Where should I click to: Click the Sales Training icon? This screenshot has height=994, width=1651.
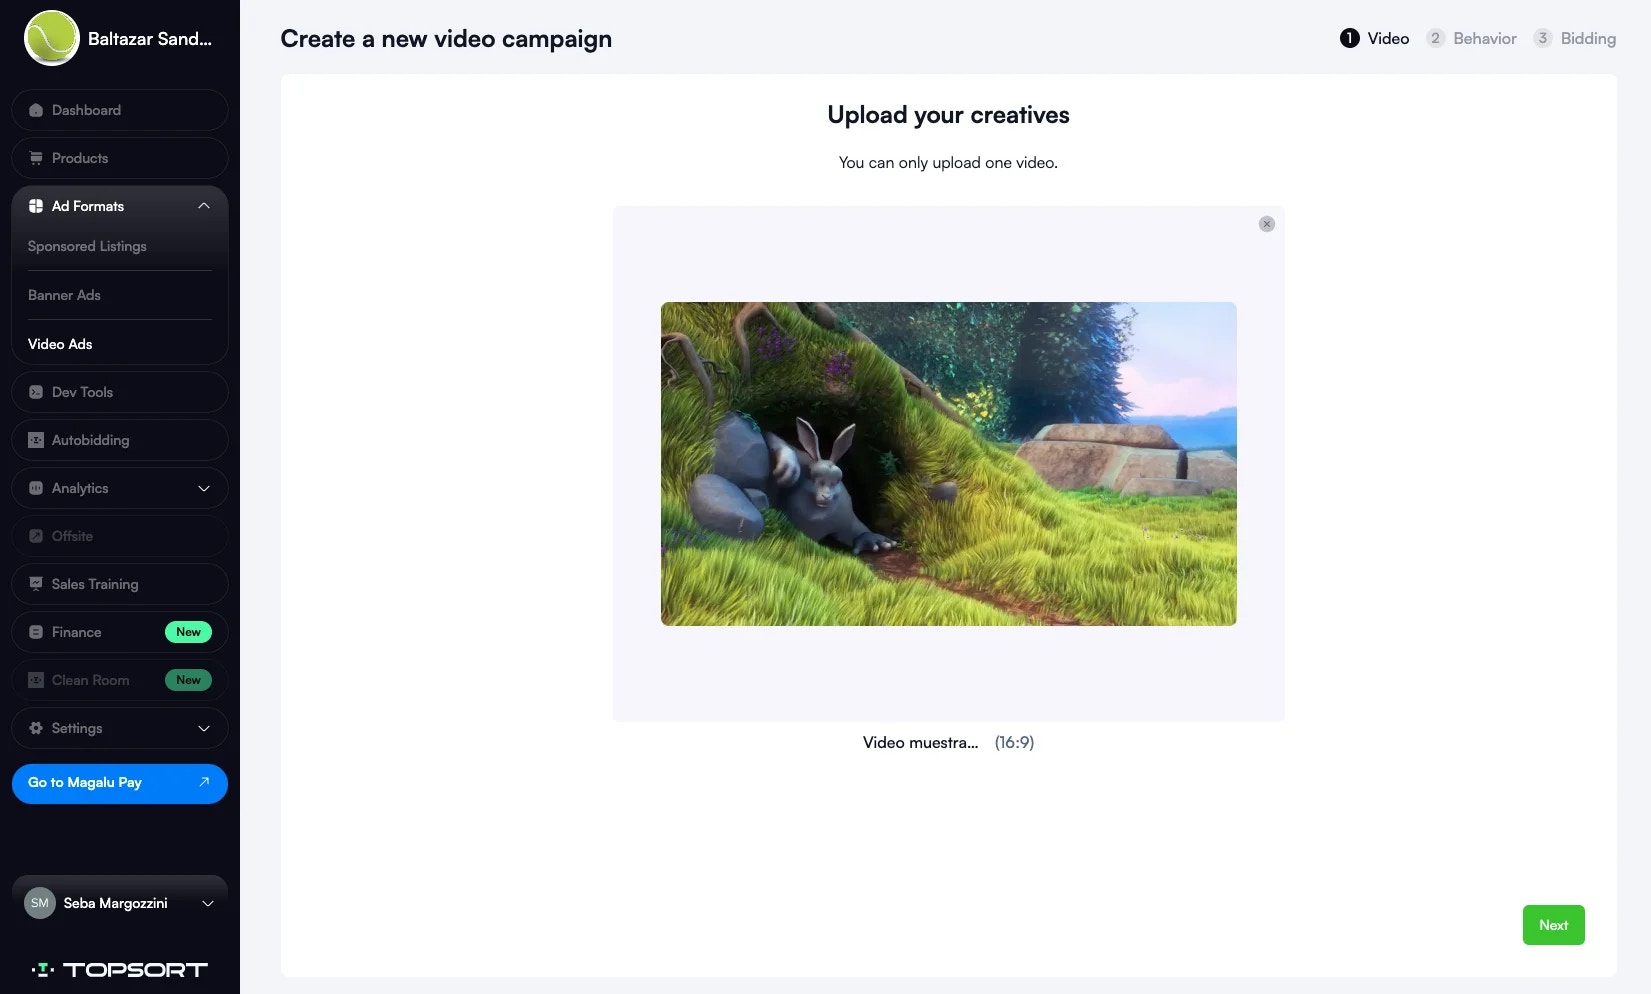coord(36,584)
